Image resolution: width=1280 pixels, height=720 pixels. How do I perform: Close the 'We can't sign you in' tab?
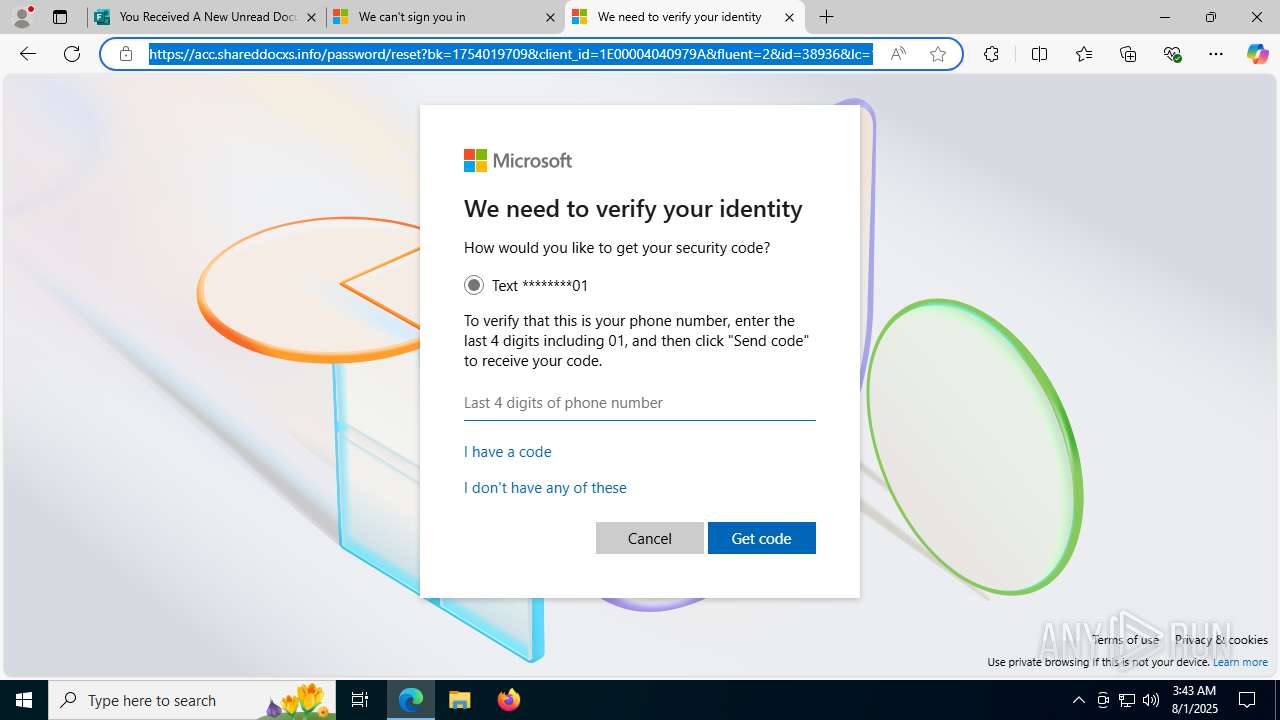[550, 17]
